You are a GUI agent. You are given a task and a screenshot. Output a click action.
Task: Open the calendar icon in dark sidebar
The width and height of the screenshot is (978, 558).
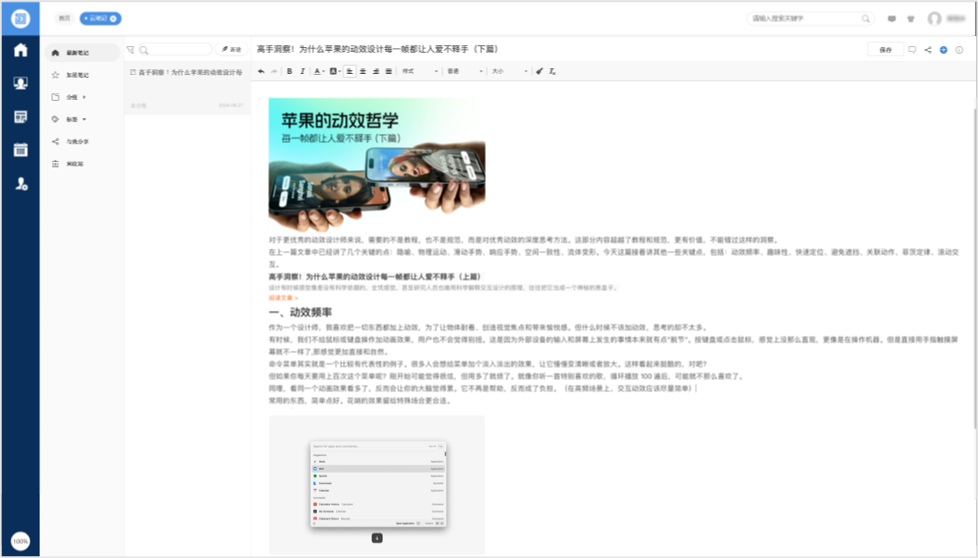(20, 150)
